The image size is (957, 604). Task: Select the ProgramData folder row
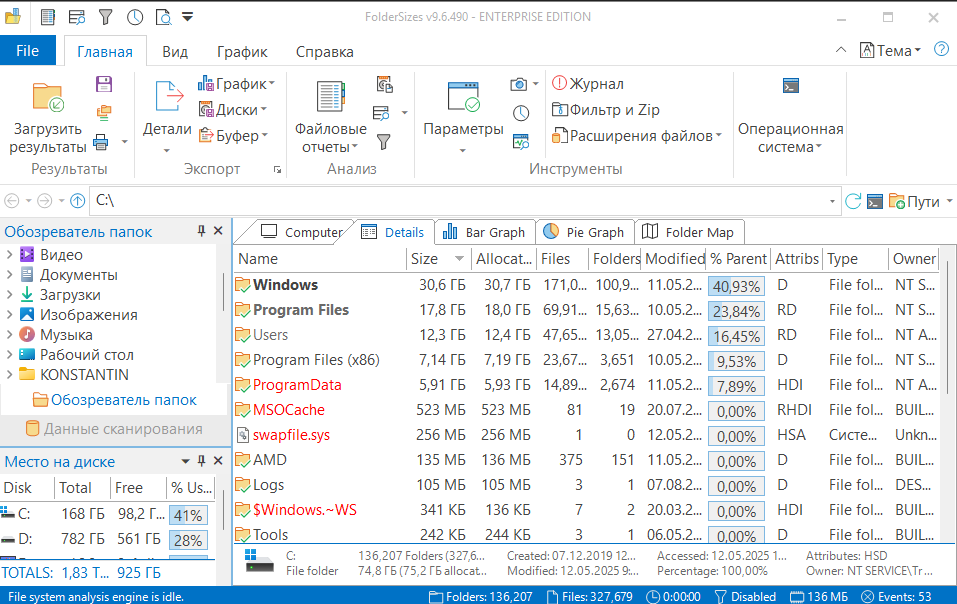585,385
